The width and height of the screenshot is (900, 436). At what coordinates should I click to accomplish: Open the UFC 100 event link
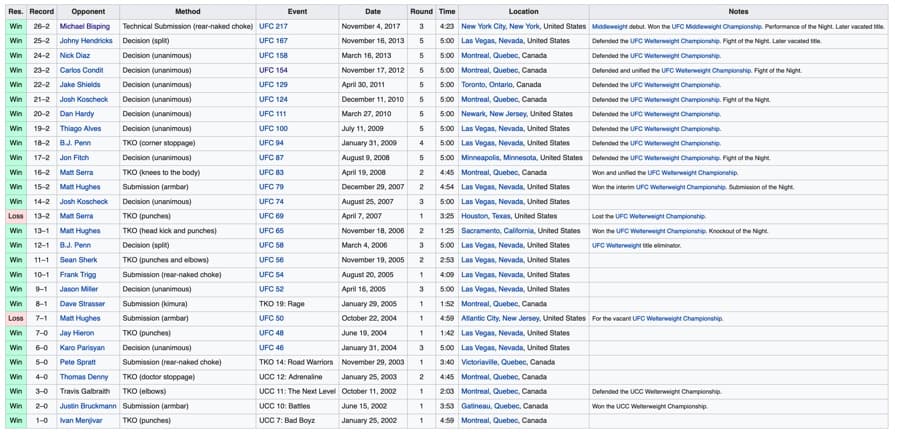273,129
